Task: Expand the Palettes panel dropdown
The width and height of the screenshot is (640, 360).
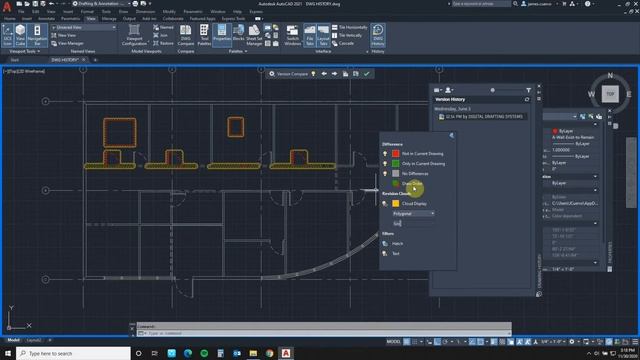Action: (x=238, y=51)
